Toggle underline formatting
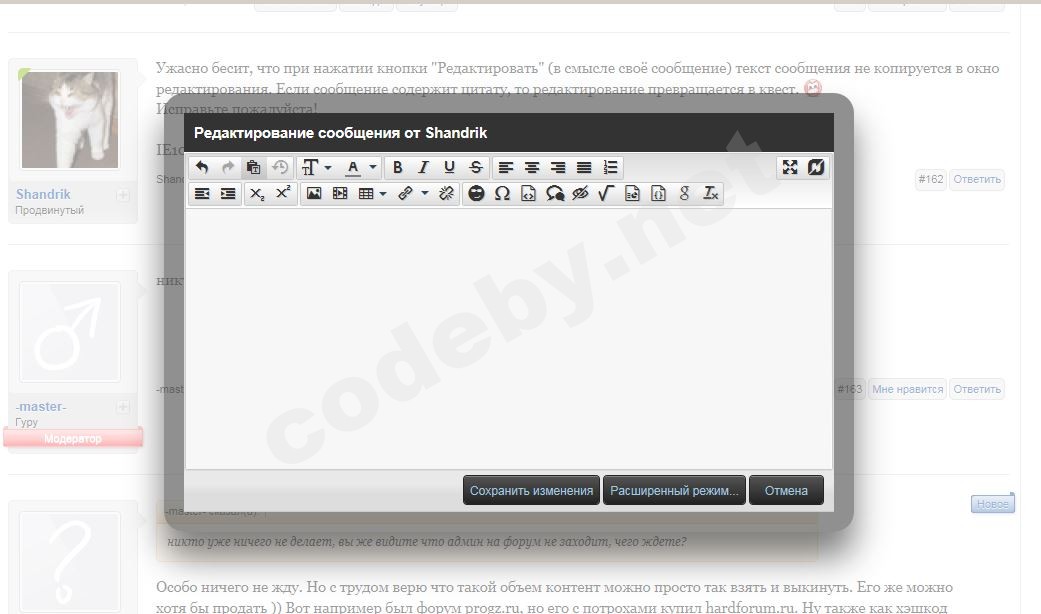This screenshot has width=1041, height=614. click(449, 167)
